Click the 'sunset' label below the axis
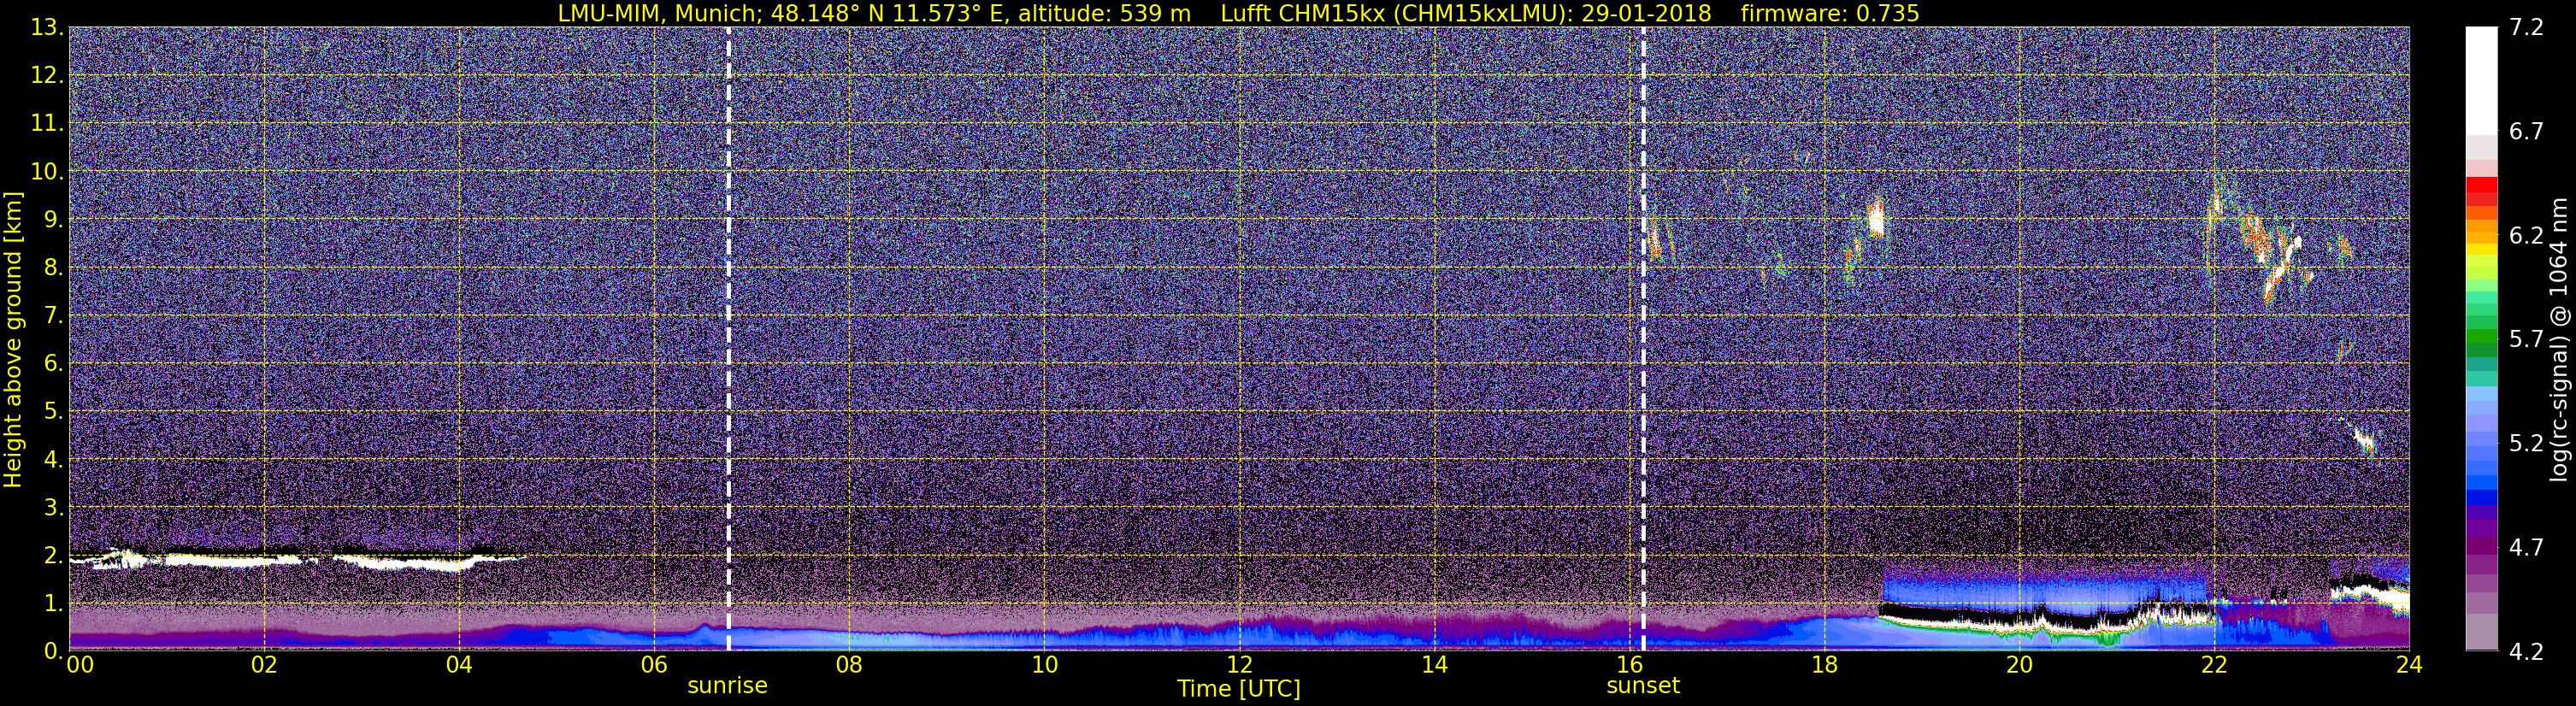This screenshot has width=2576, height=706. tap(1643, 686)
